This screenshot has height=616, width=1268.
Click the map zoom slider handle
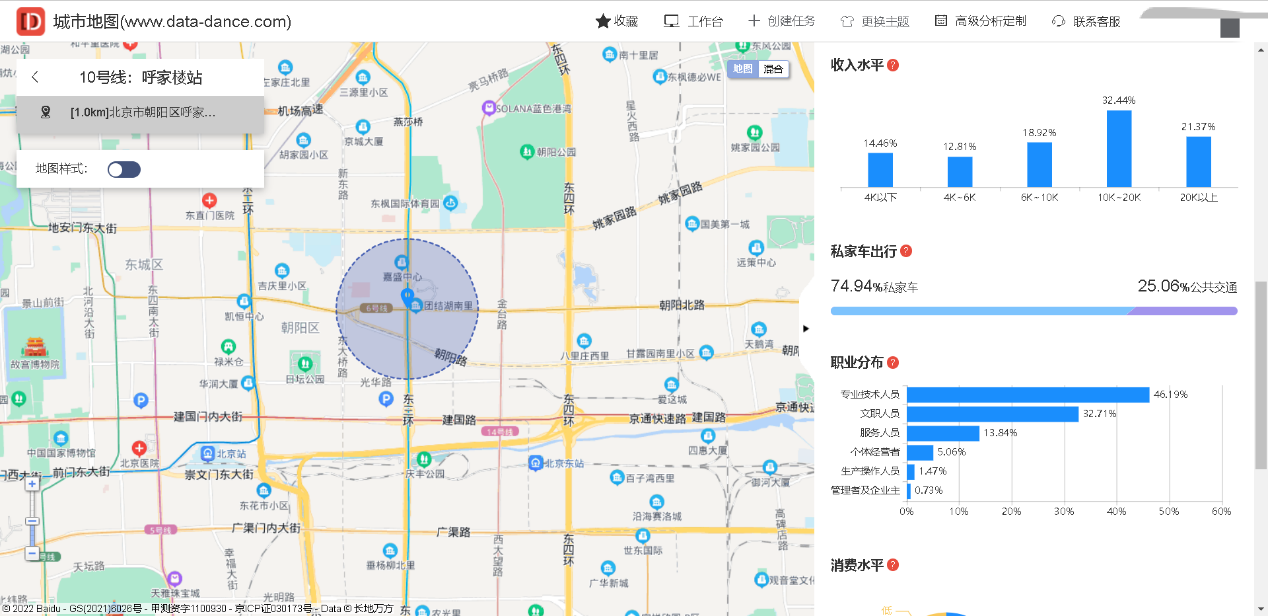[x=32, y=521]
